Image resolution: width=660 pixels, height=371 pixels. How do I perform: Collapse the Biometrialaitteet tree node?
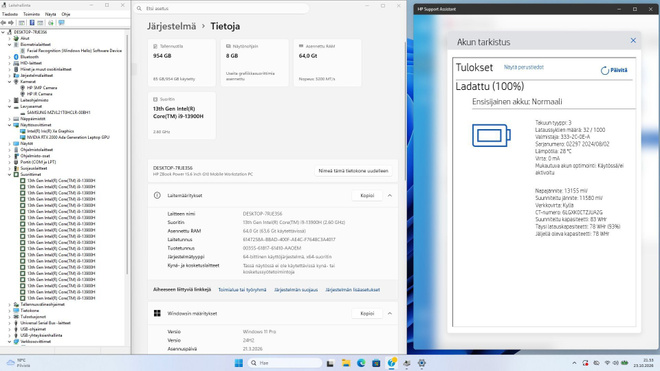[10, 45]
